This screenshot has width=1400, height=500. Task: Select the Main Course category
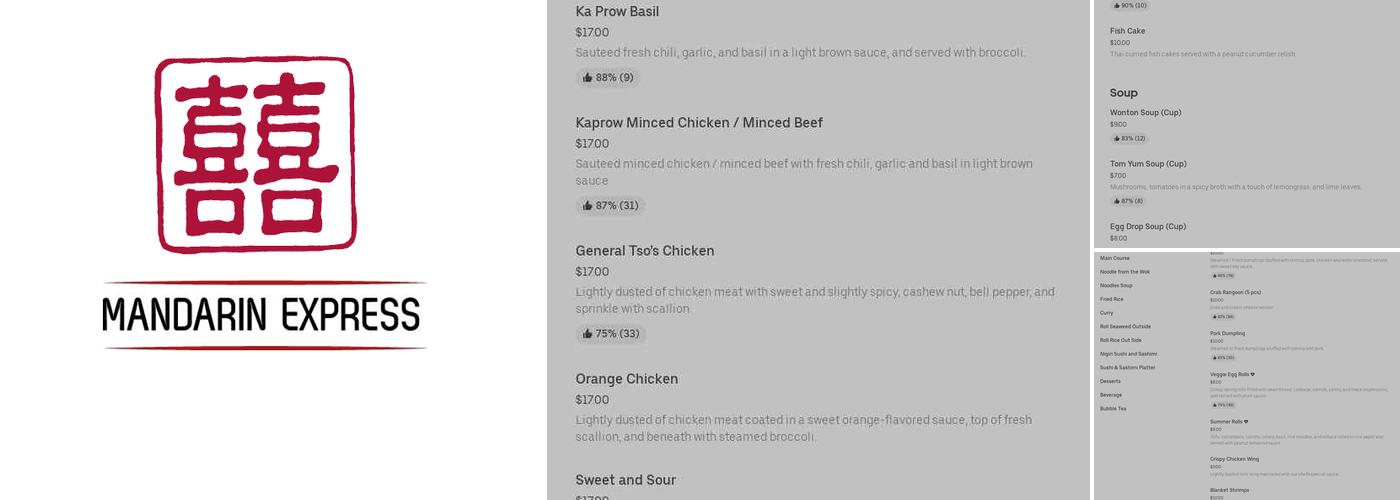coord(1115,258)
